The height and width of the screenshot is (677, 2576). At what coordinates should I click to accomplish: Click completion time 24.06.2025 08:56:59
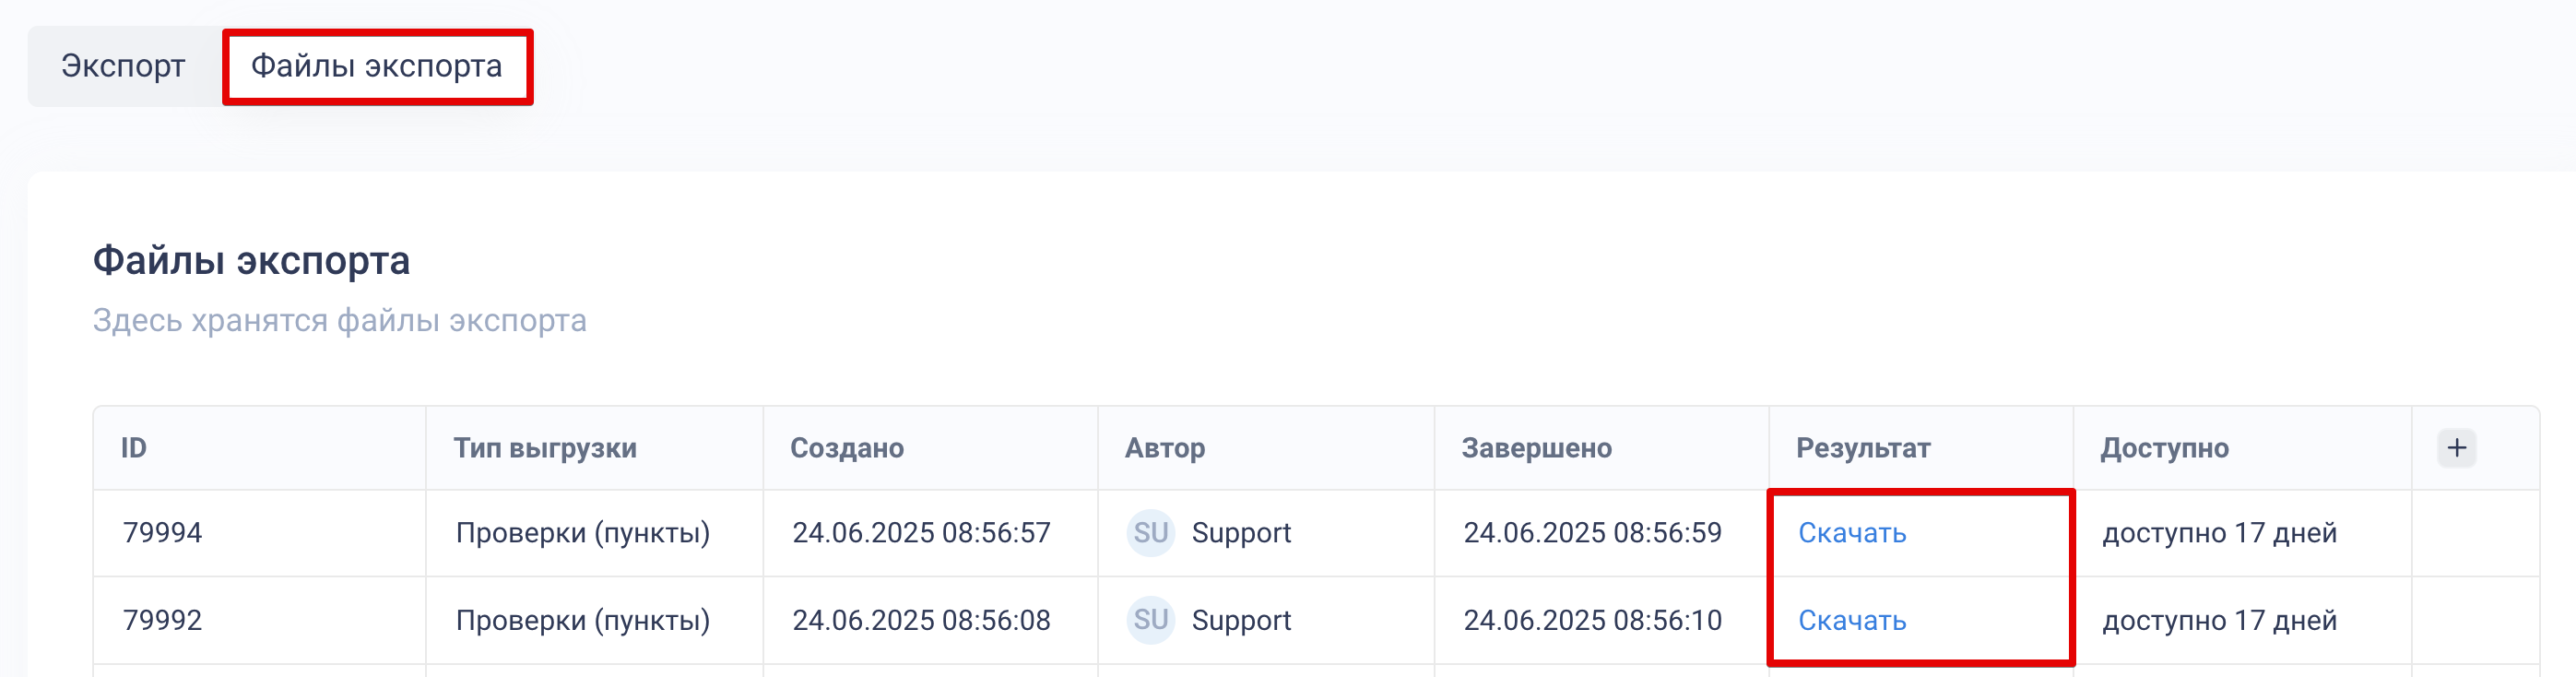(1592, 533)
